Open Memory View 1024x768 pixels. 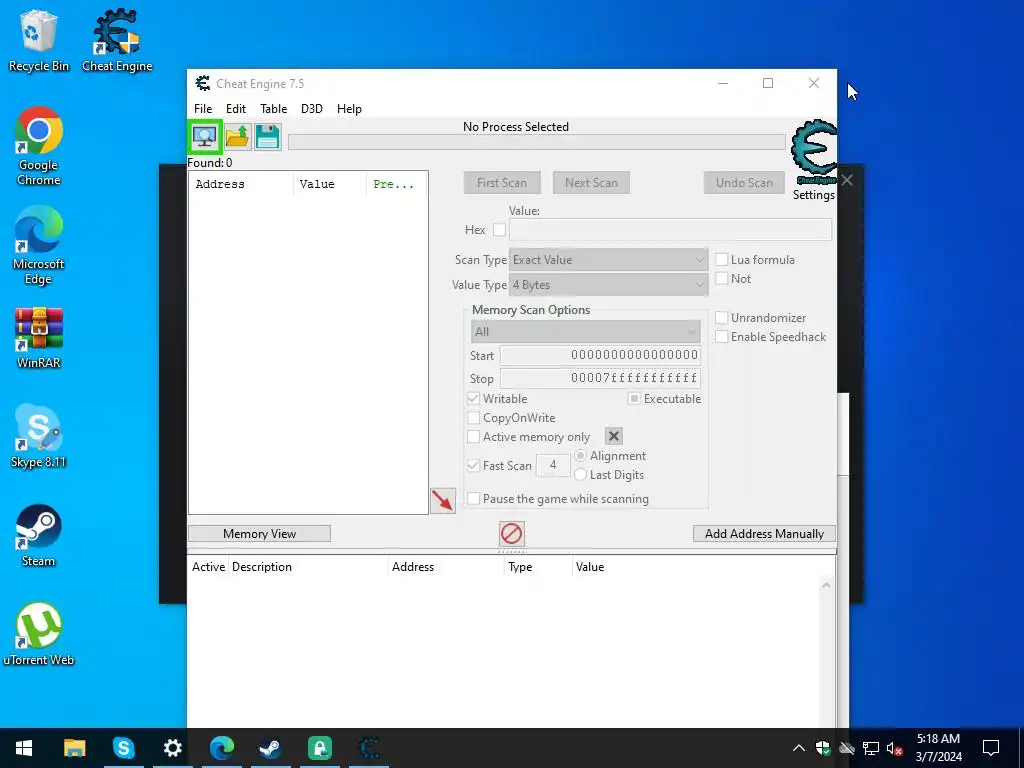(x=259, y=534)
